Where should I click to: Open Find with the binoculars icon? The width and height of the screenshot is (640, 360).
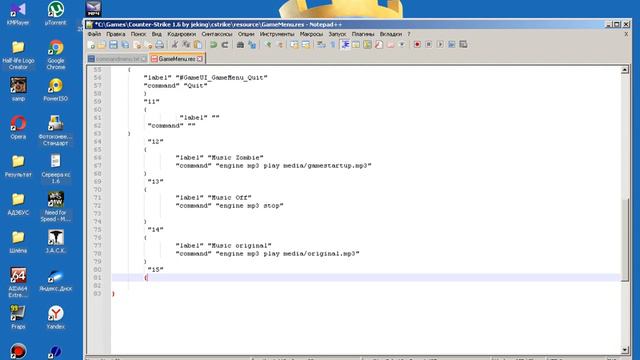click(x=240, y=45)
